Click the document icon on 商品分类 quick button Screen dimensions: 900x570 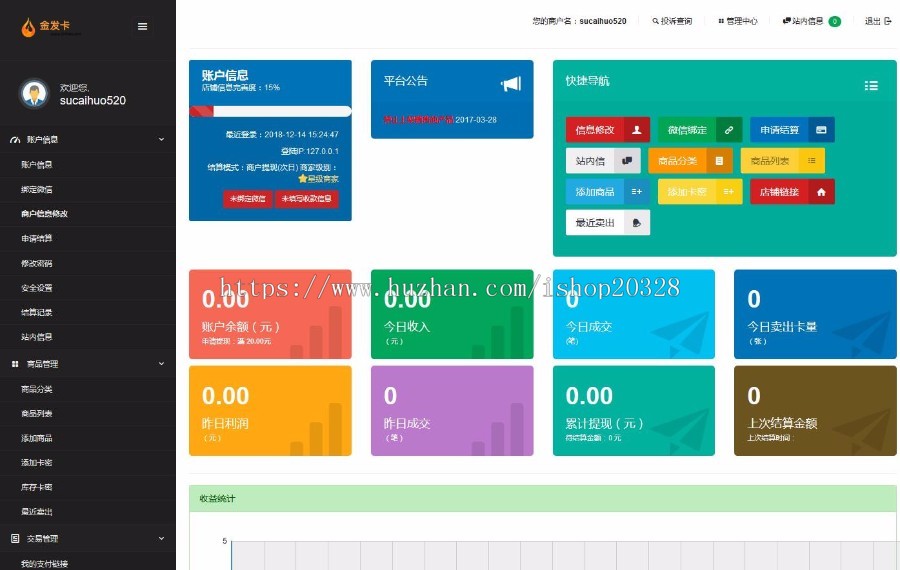click(719, 161)
